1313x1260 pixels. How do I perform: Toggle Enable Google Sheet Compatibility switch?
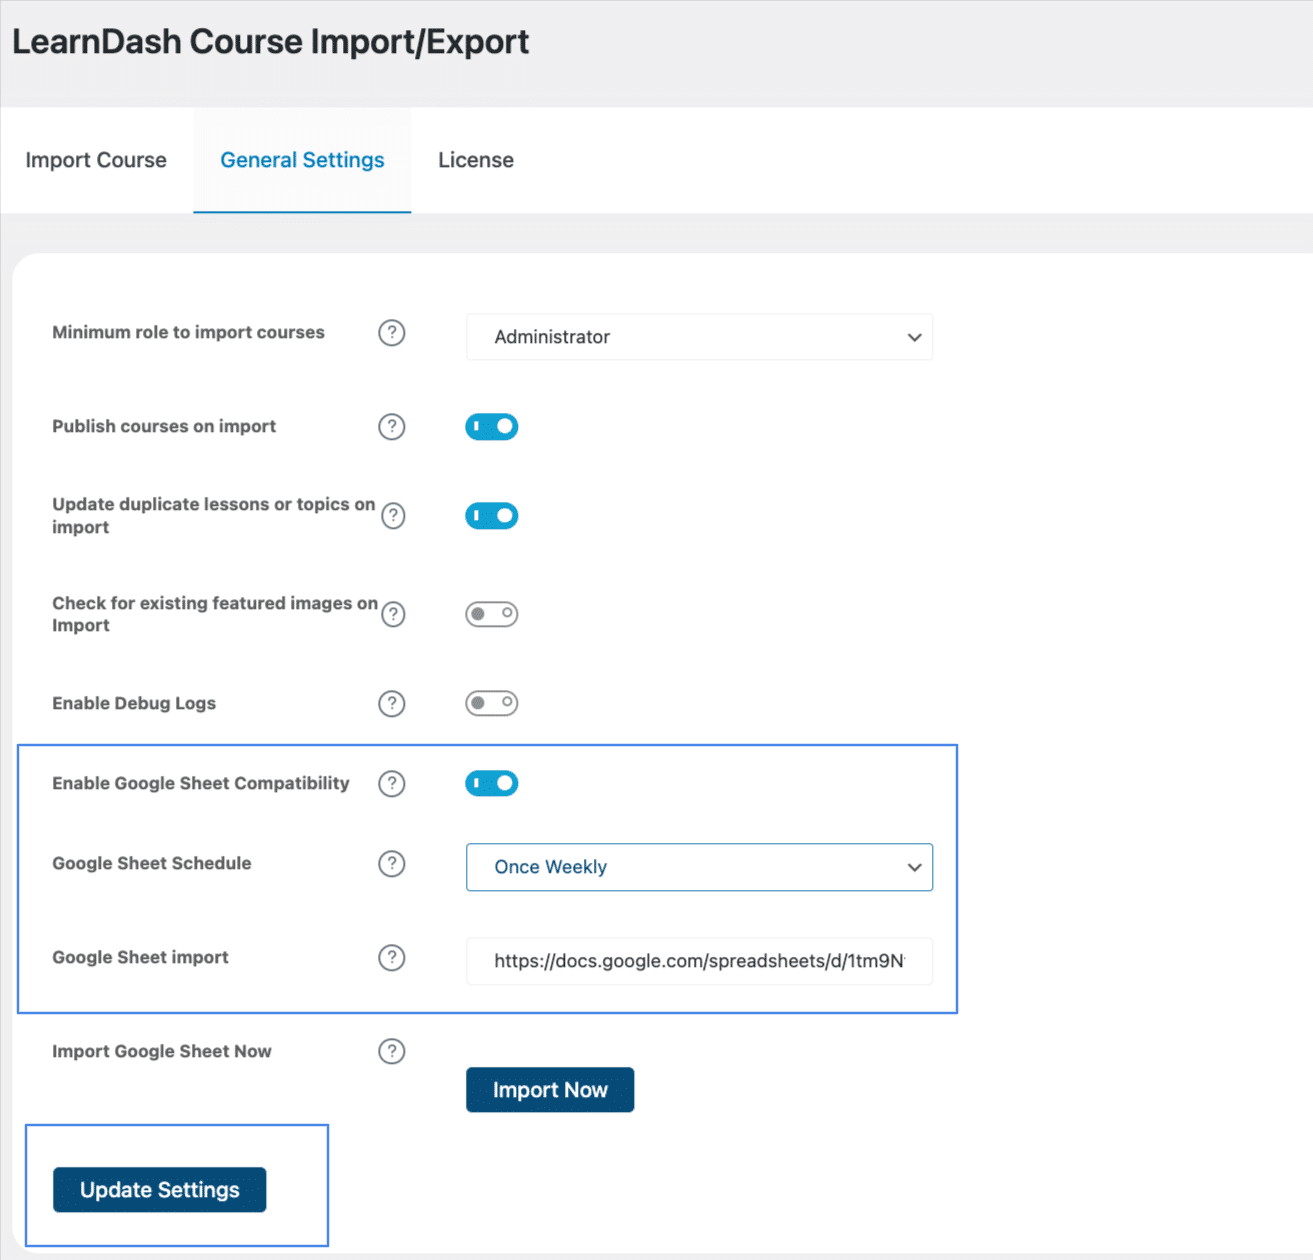(x=492, y=783)
